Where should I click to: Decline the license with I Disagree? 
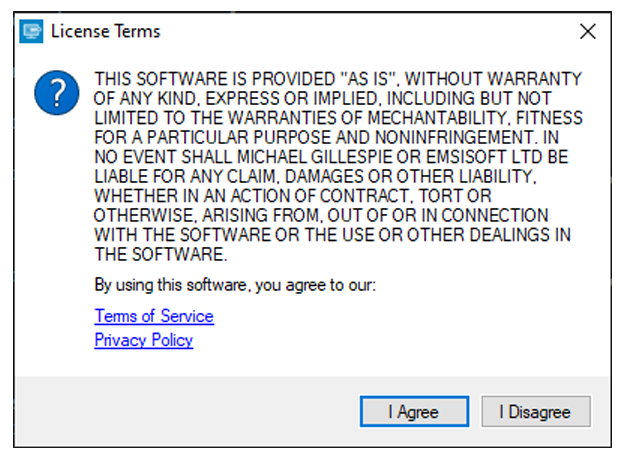[536, 411]
